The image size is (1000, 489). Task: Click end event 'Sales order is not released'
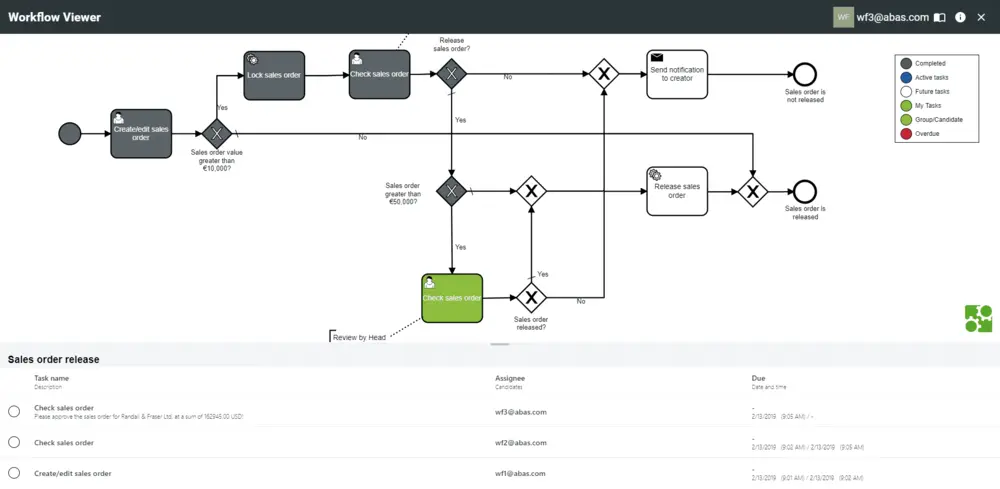805,74
